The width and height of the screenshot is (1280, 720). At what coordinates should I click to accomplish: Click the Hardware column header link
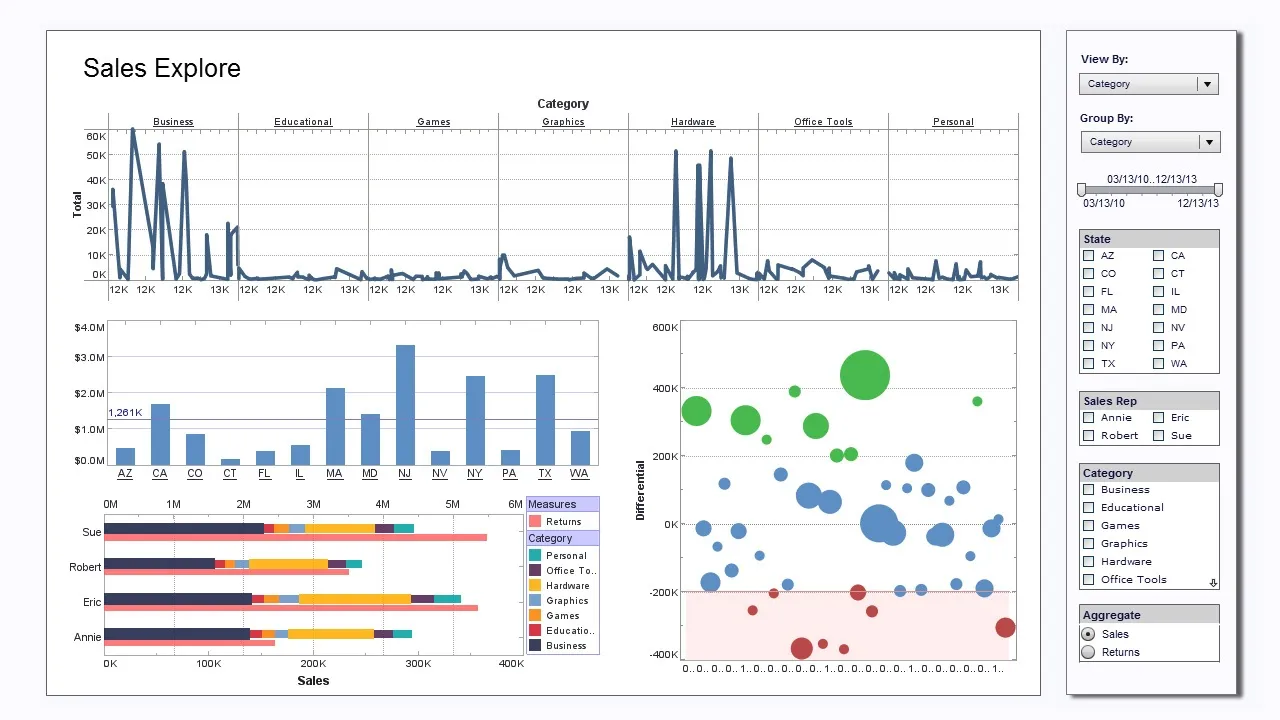pos(692,121)
